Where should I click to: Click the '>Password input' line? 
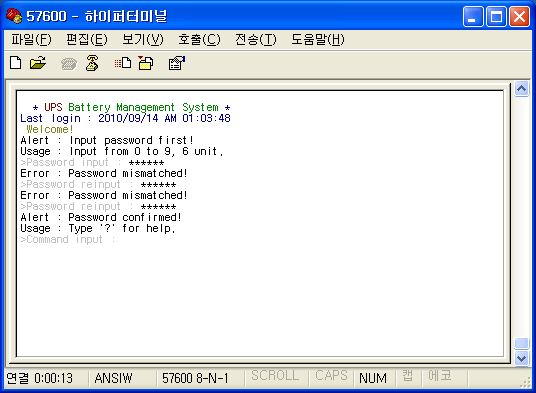coord(92,162)
